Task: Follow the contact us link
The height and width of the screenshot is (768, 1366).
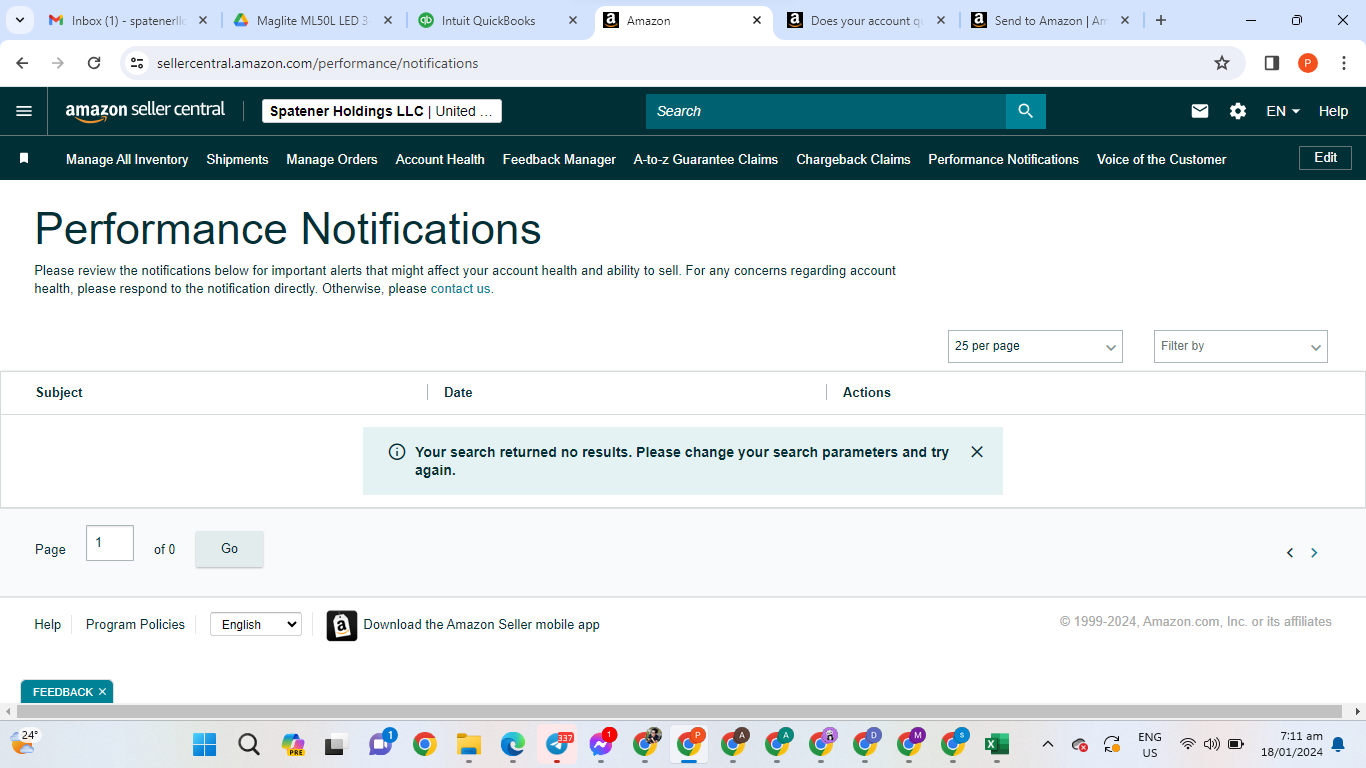Action: tap(461, 289)
